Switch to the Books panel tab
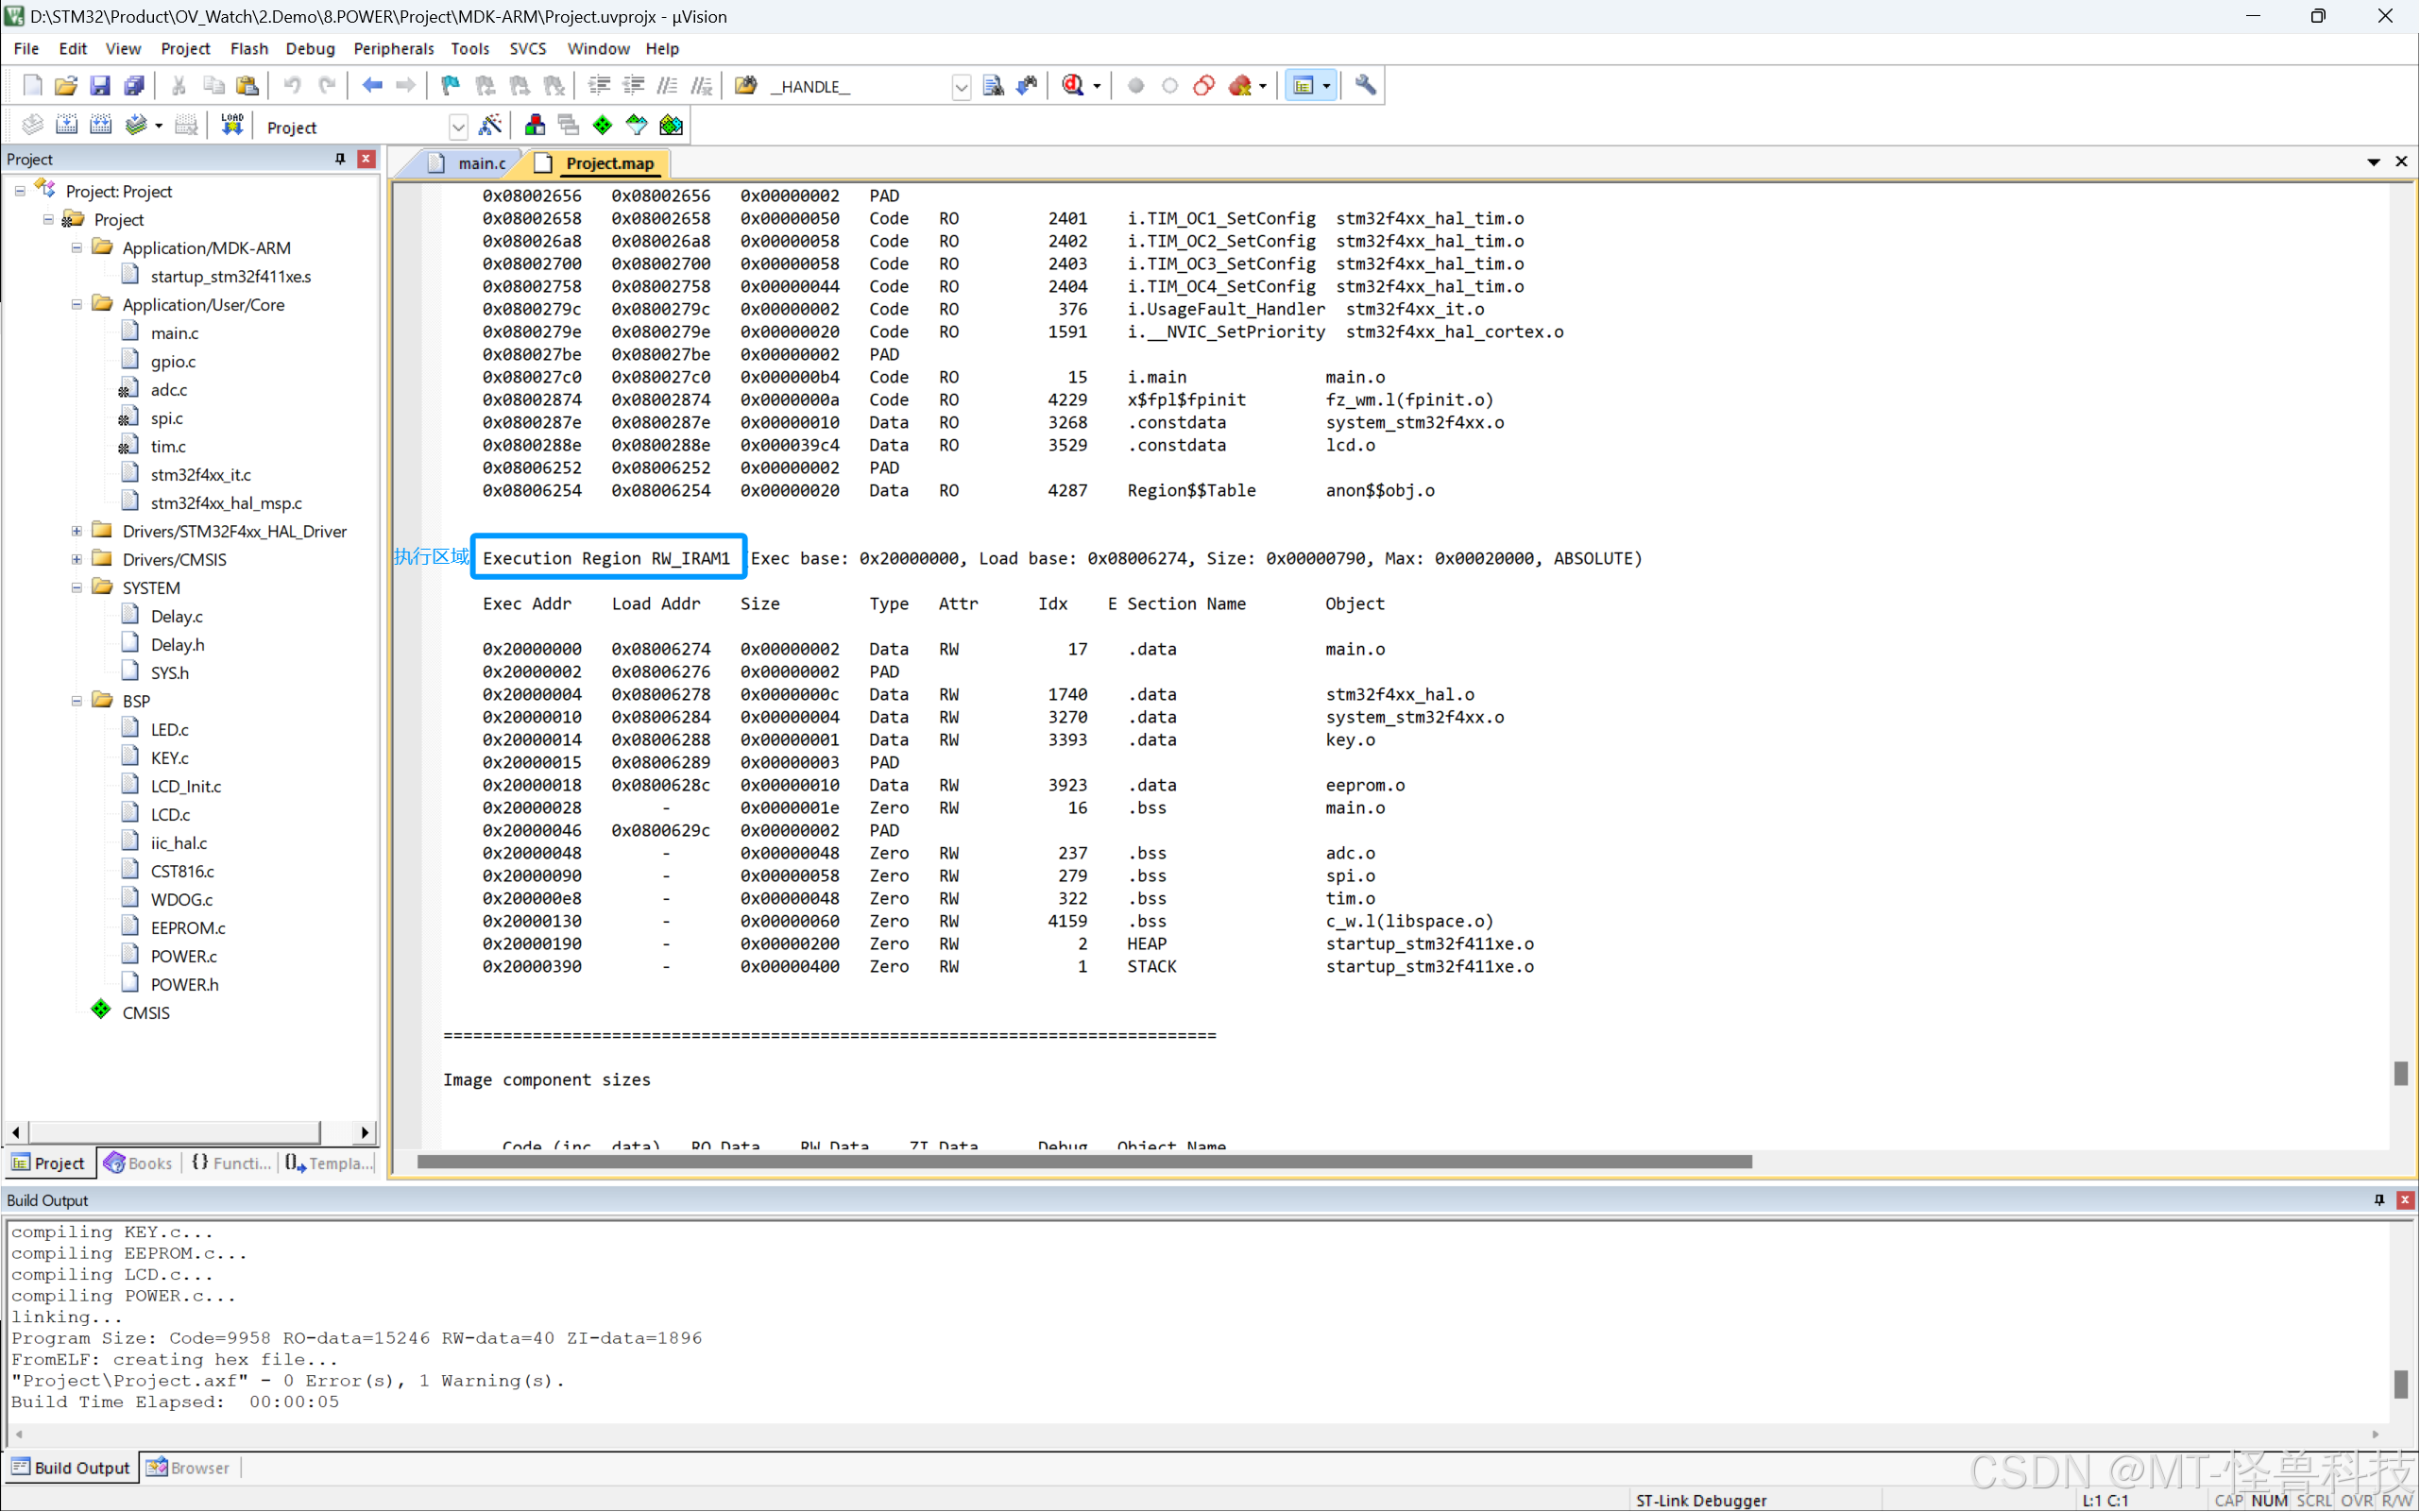The image size is (2420, 1512). click(140, 1163)
